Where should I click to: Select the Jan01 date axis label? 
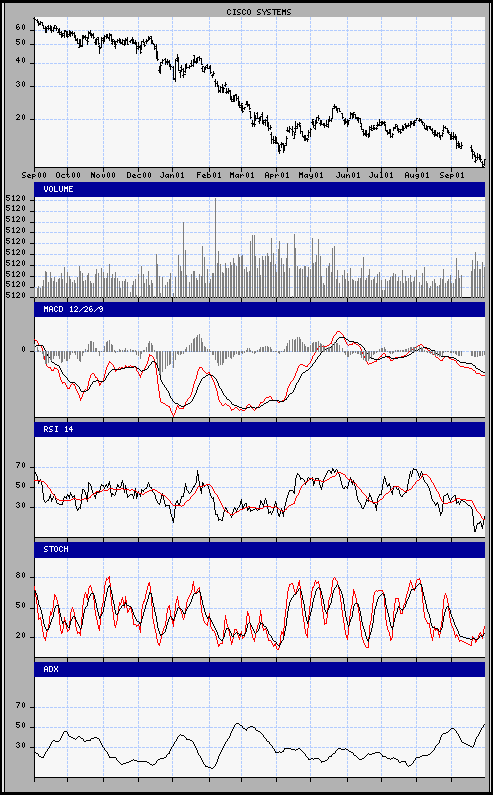[x=172, y=175]
